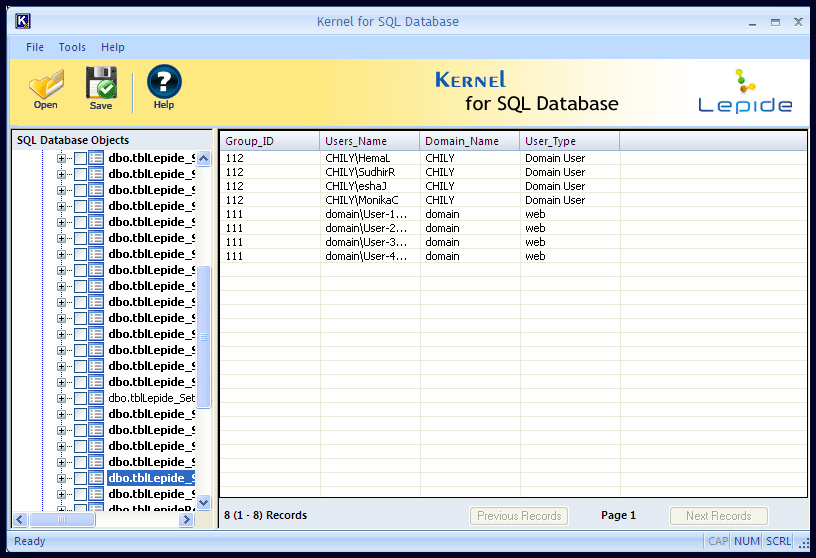The image size is (816, 558).
Task: Minimize the Kernel for SQL Database window
Action: click(753, 22)
